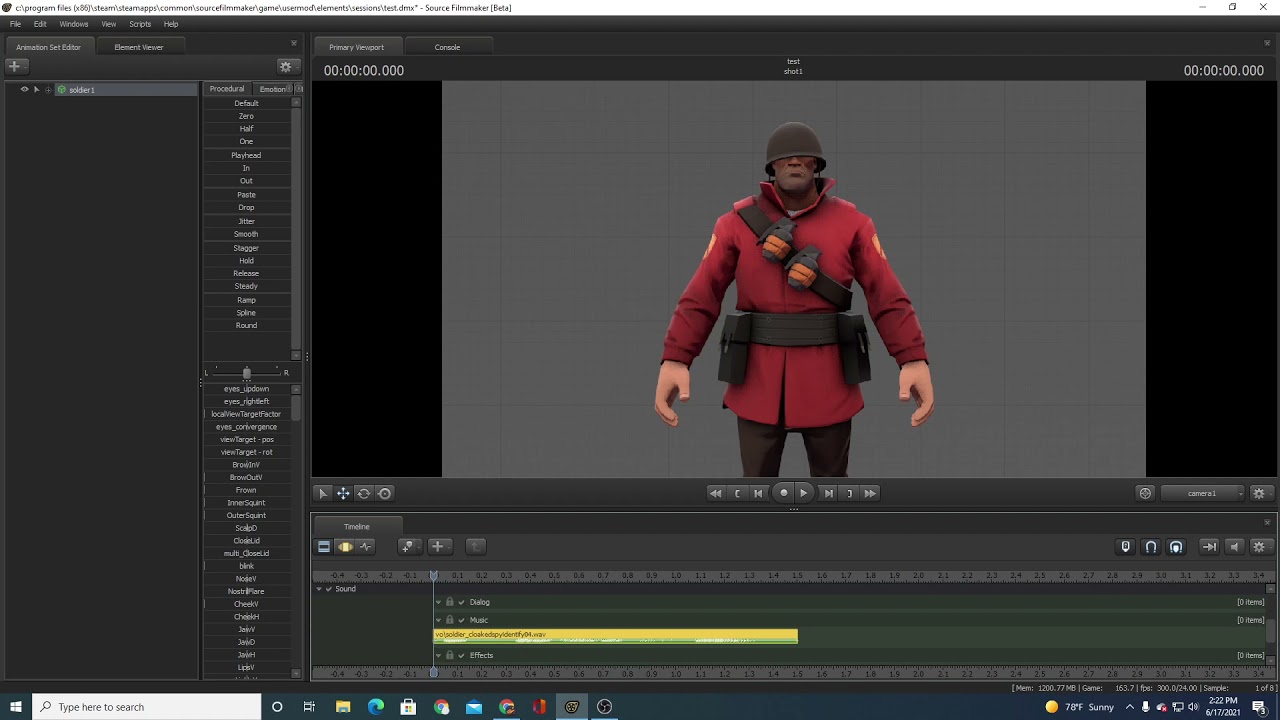Activate the viewport screen manipulator tool
This screenshot has height=720, width=1280.
pos(385,493)
